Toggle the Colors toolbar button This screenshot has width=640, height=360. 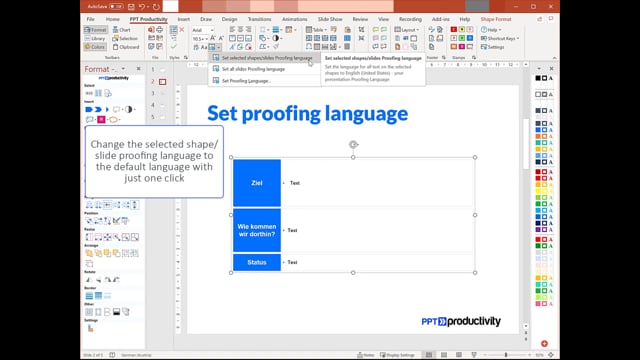(96, 47)
